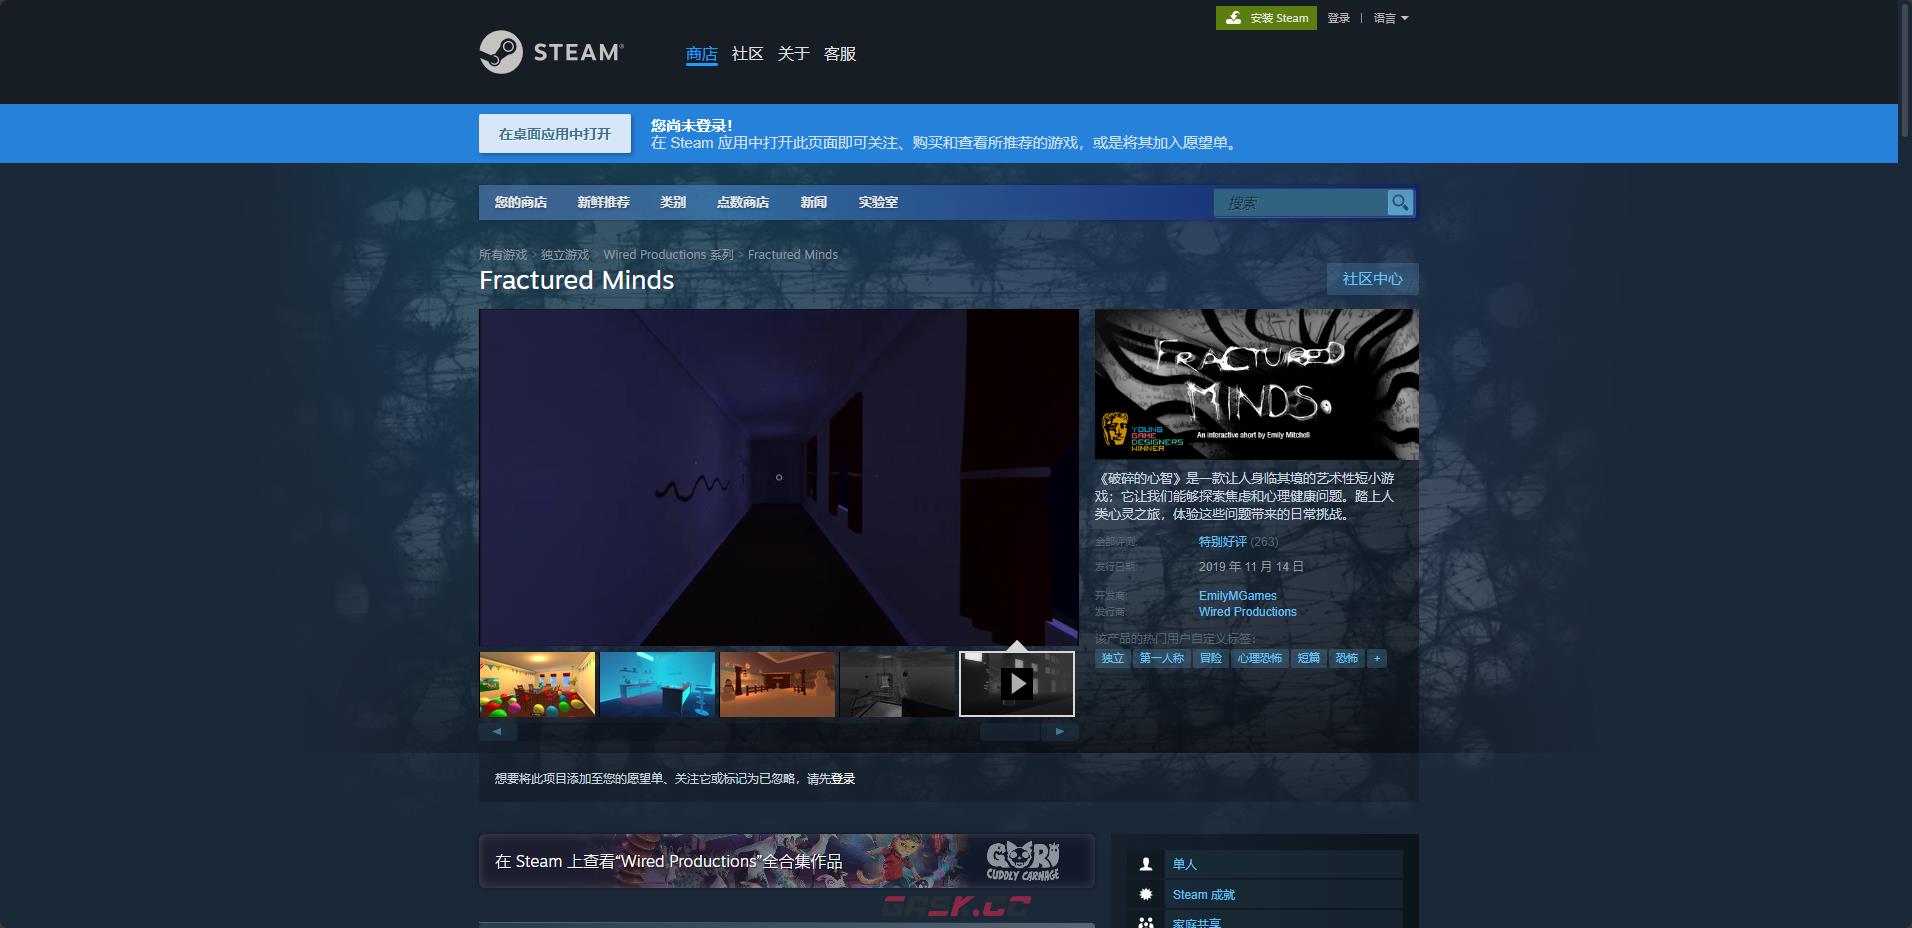Click the main corridor screenshot viewer
Viewport: 1912px width, 928px height.
[x=779, y=477]
